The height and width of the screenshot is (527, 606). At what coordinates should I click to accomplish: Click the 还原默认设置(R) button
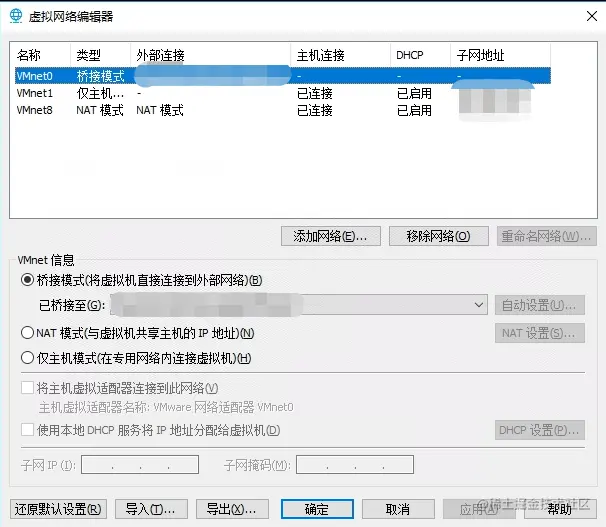(58, 509)
